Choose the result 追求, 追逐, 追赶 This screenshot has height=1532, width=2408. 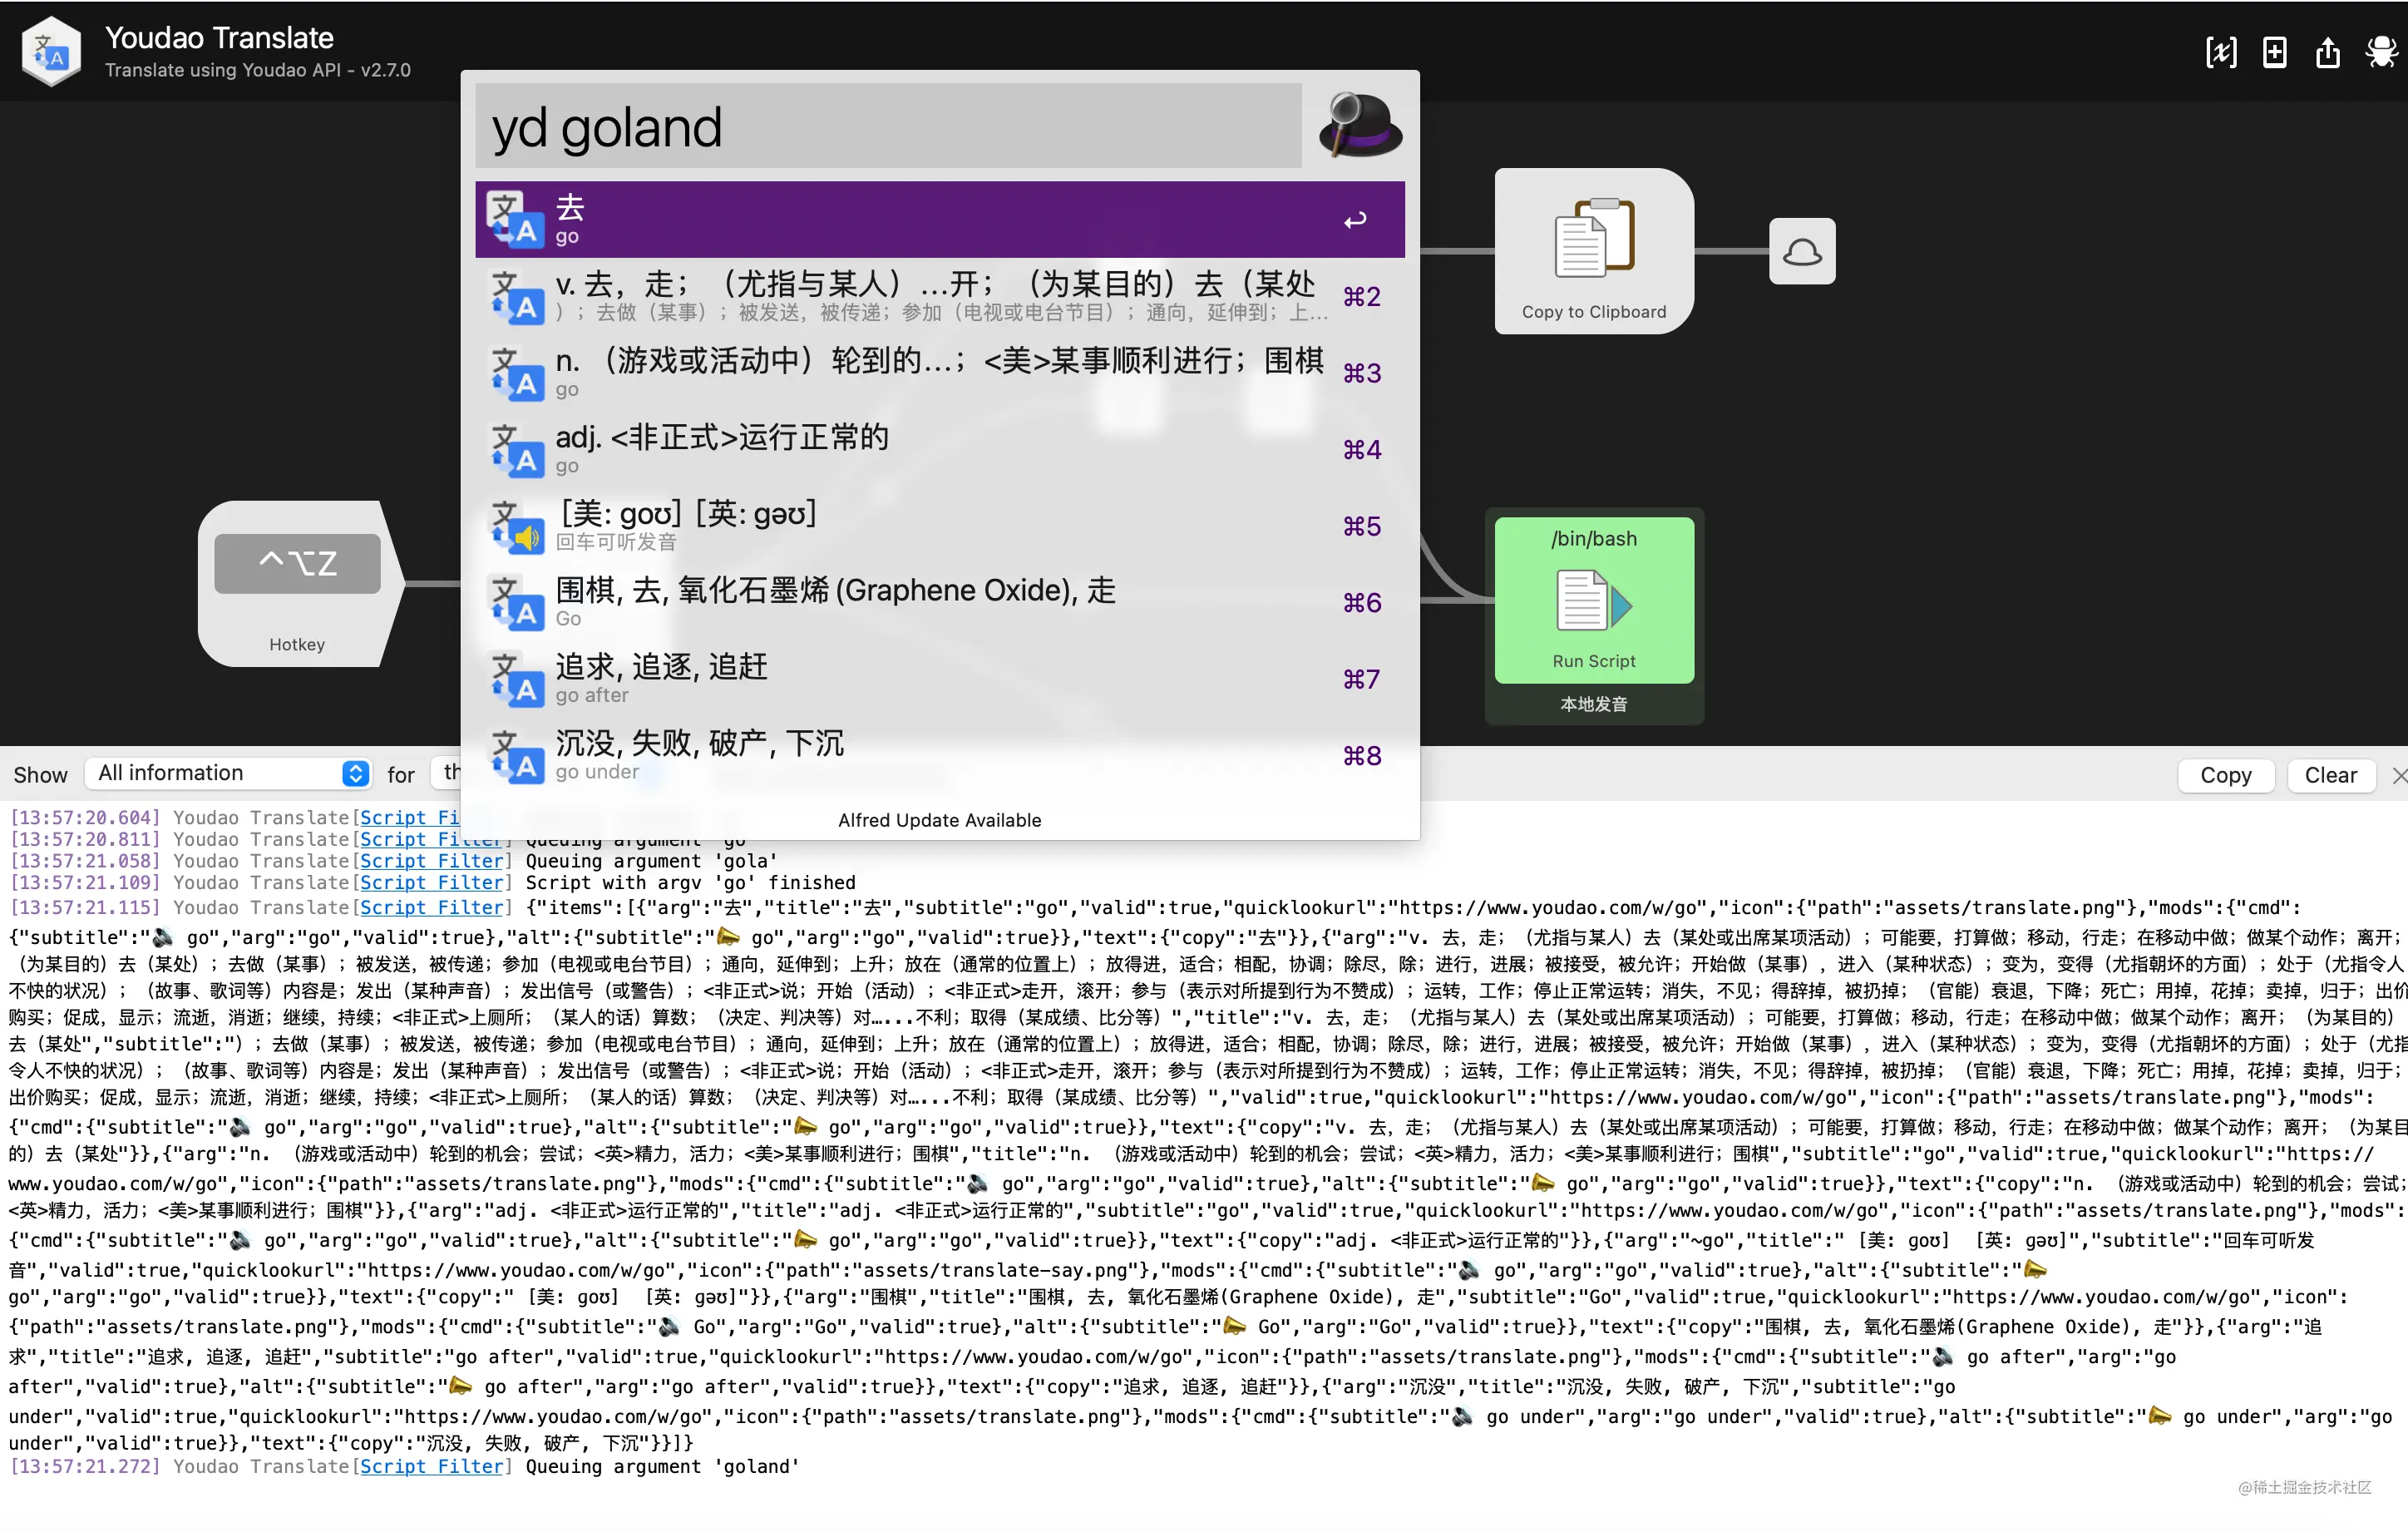[x=940, y=678]
